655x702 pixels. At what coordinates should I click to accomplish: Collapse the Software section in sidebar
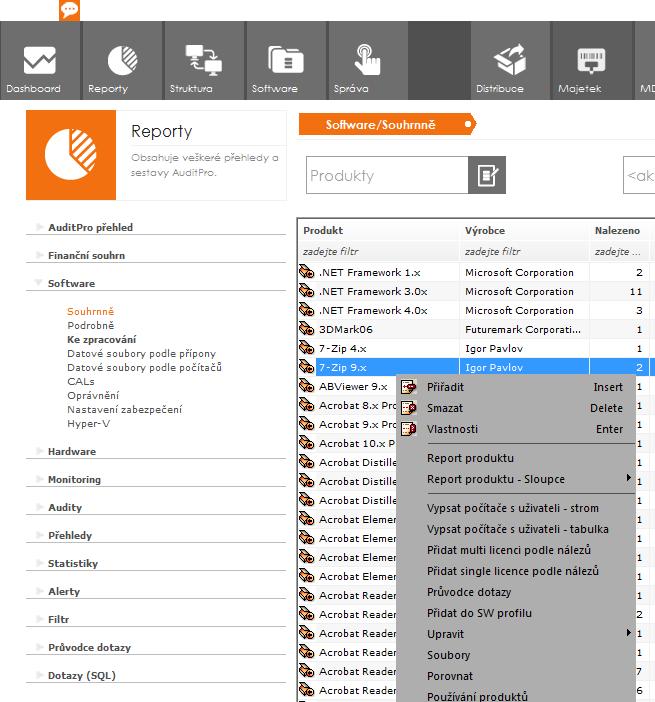click(39, 283)
